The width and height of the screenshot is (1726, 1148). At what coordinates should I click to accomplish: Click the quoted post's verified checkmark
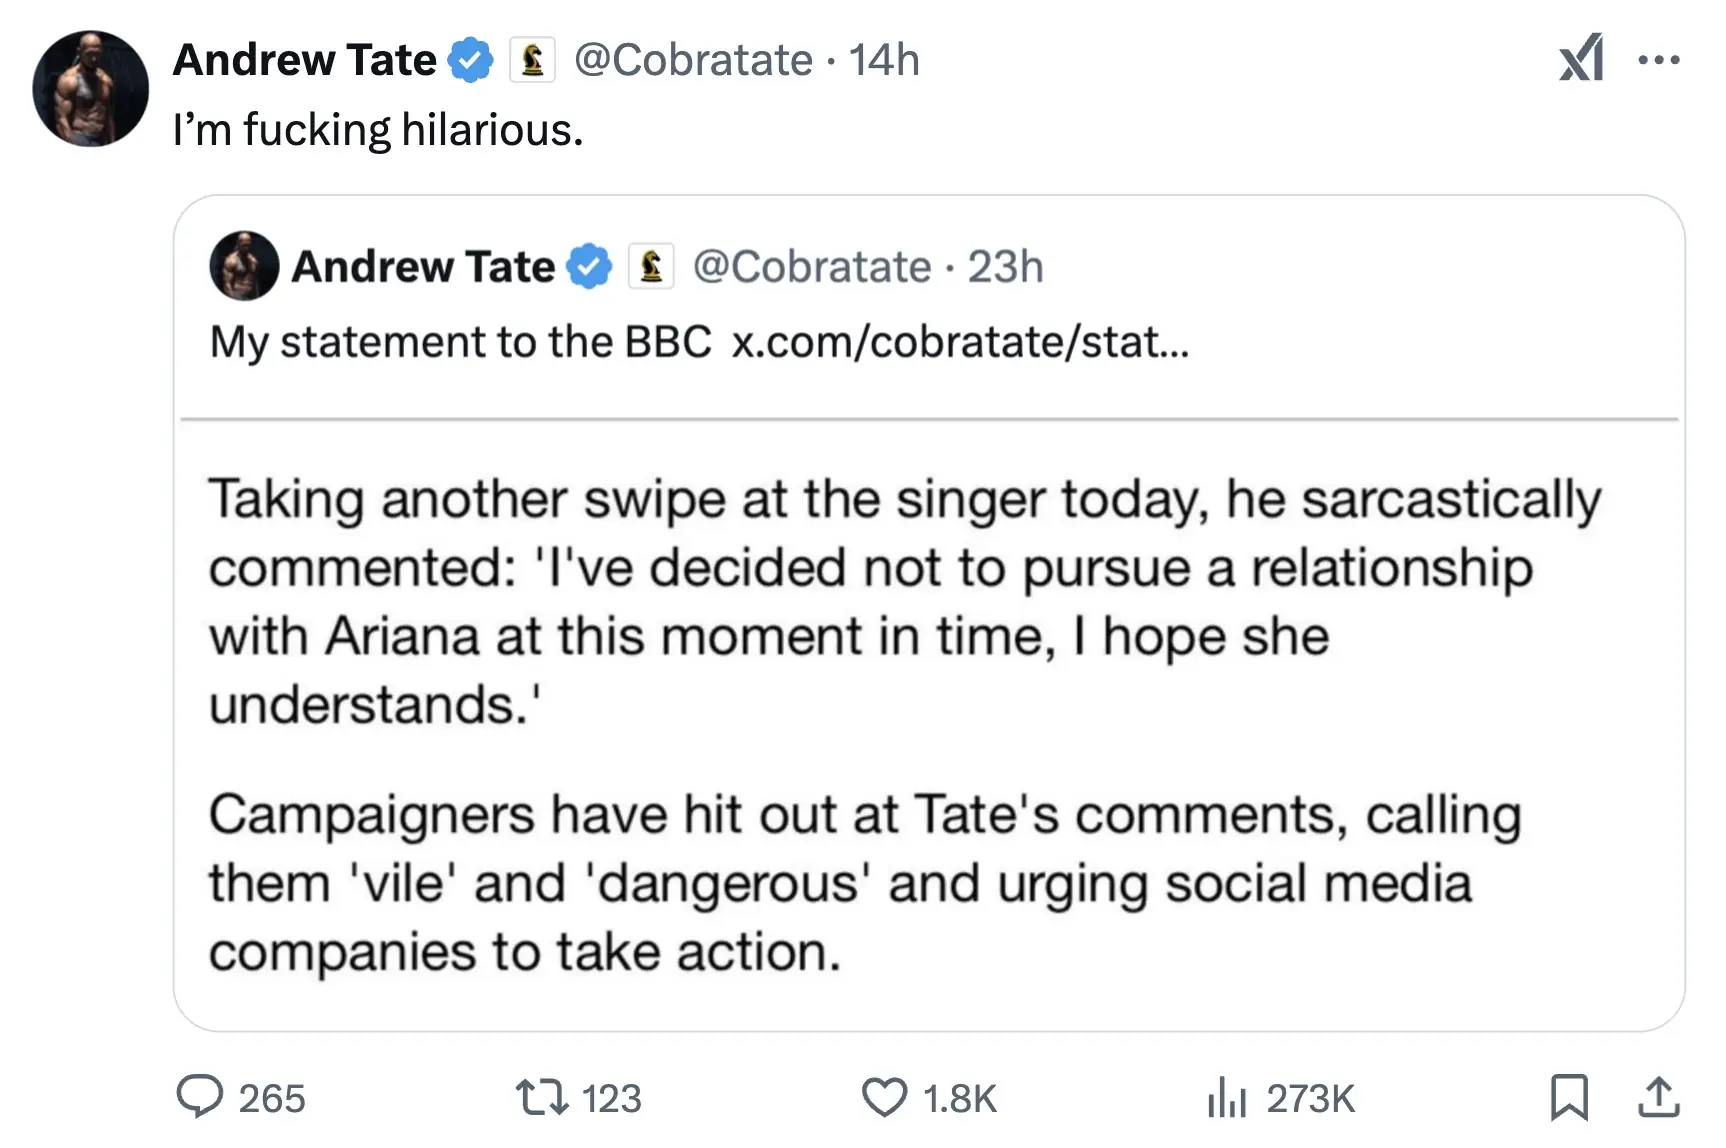click(x=589, y=267)
